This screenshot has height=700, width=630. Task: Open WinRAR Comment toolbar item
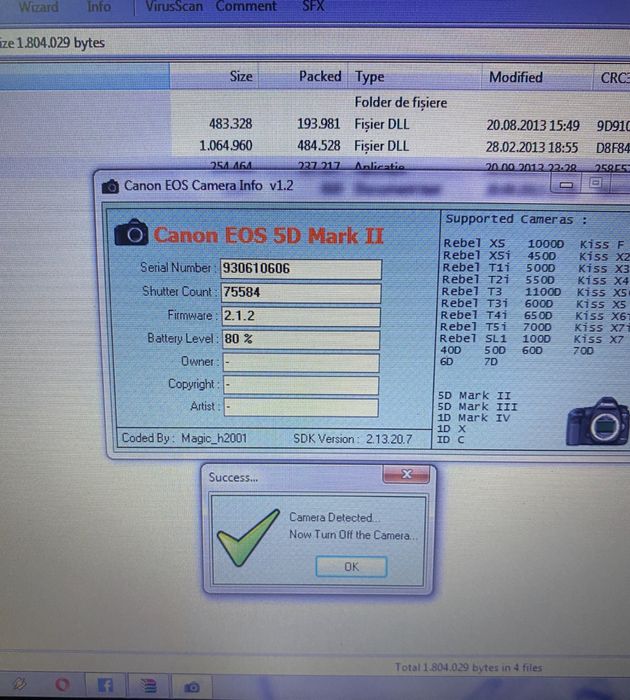click(246, 6)
